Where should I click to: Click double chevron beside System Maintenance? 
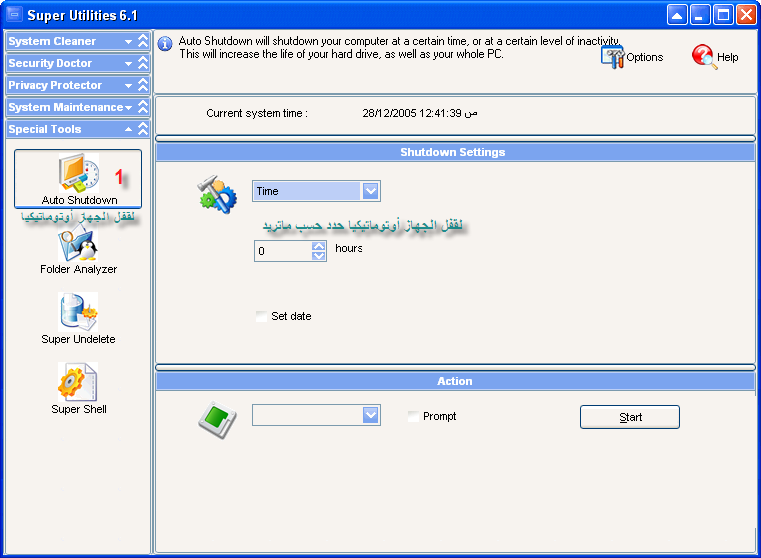(x=143, y=107)
